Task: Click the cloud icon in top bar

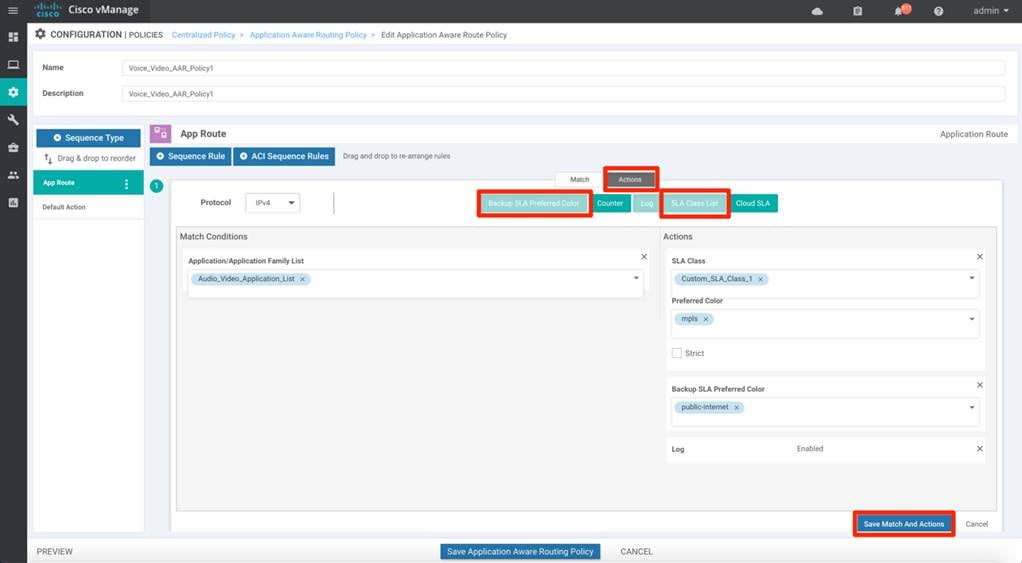Action: tap(817, 11)
